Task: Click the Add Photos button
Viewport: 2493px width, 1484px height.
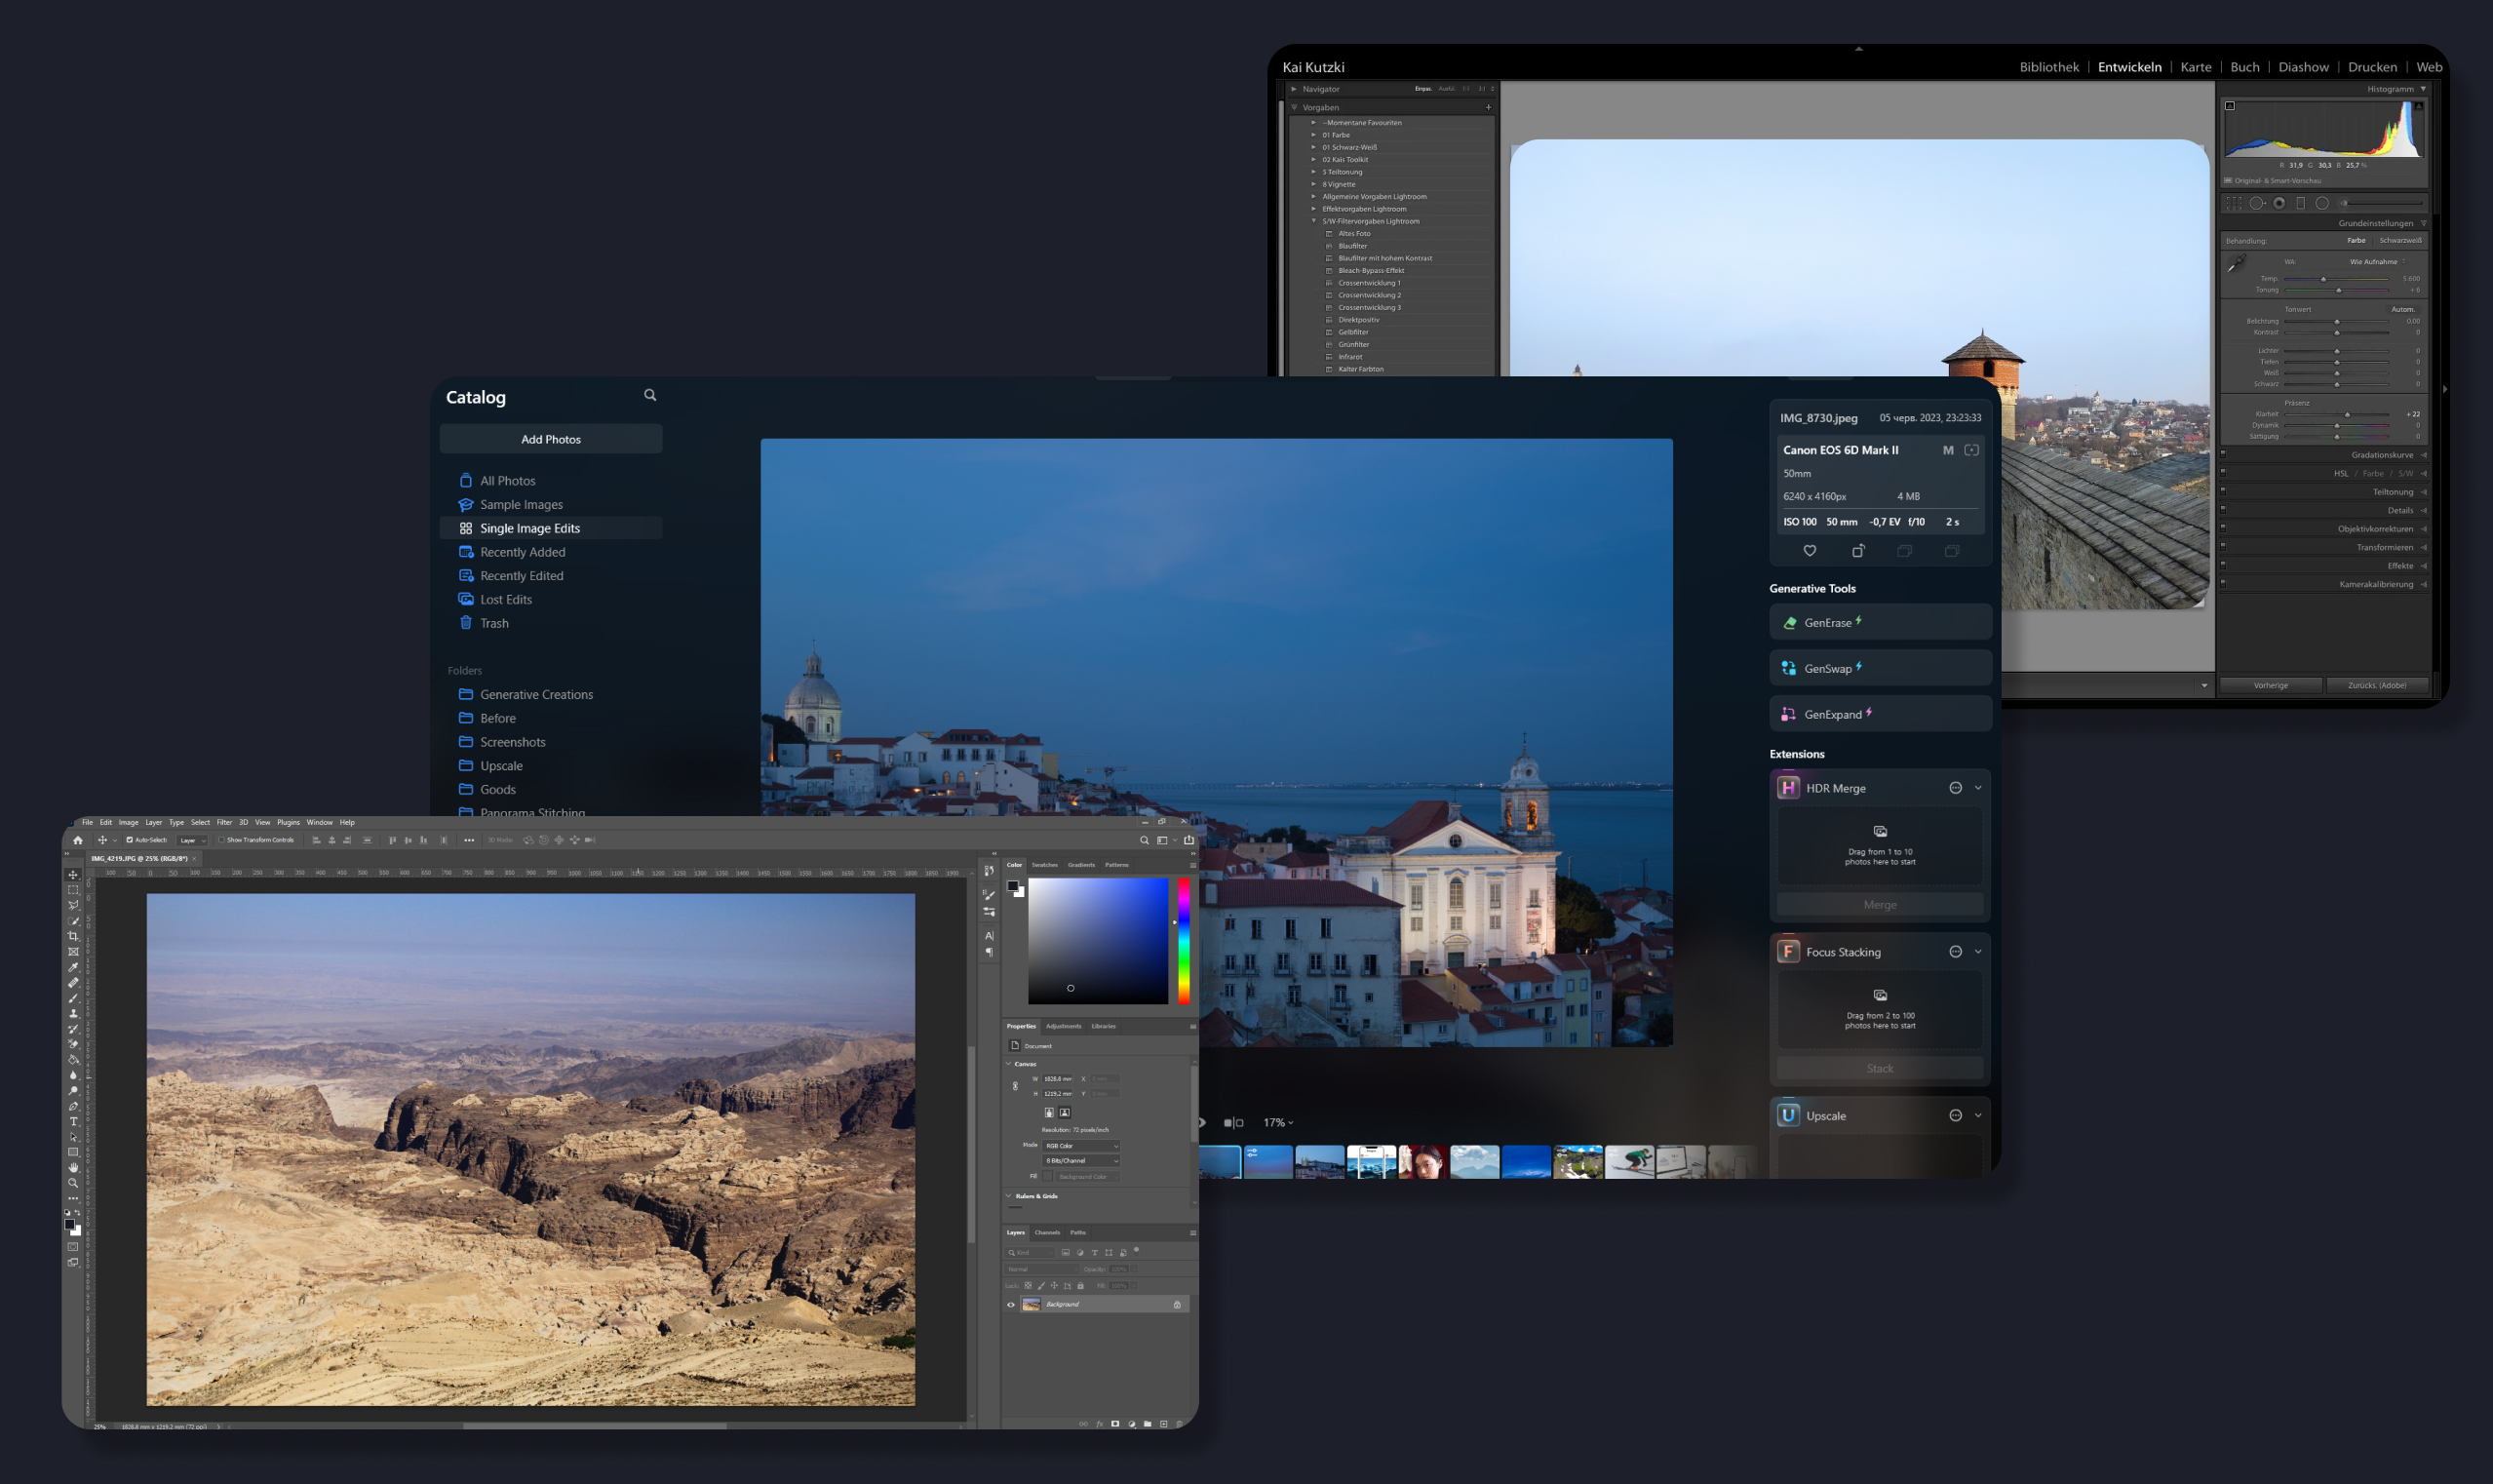Action: point(550,439)
